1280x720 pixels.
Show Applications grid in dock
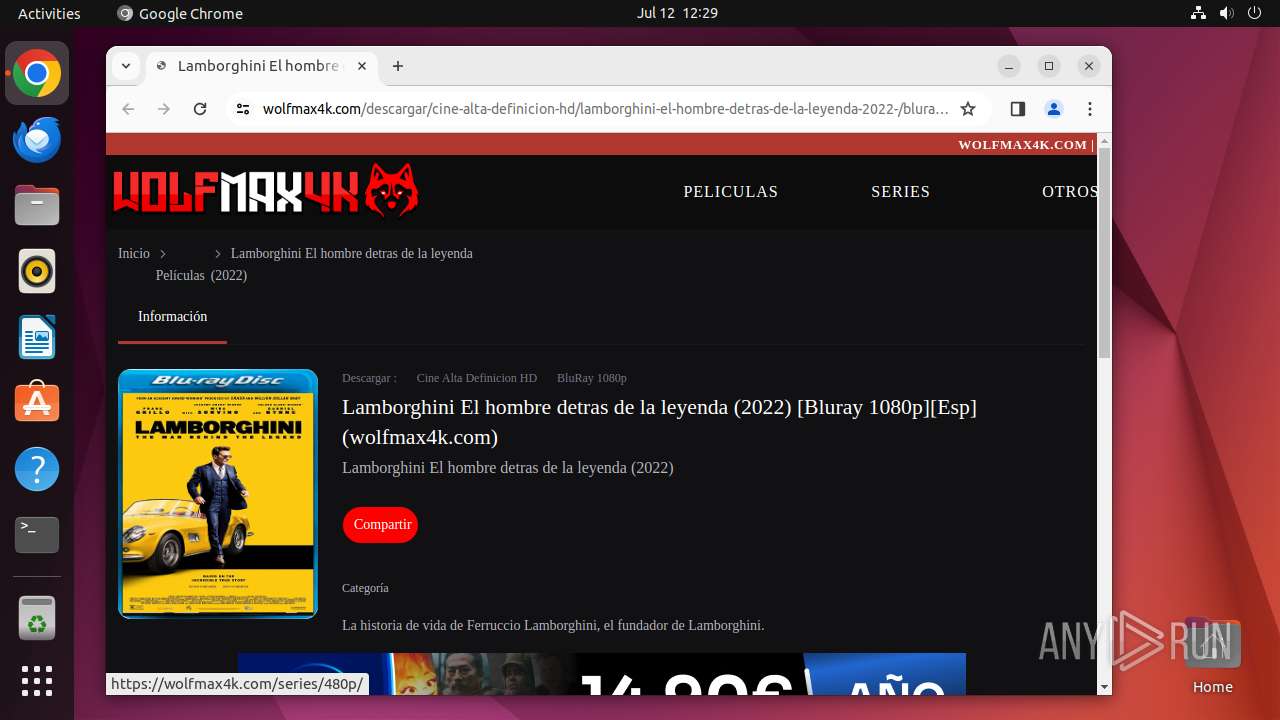[x=37, y=681]
